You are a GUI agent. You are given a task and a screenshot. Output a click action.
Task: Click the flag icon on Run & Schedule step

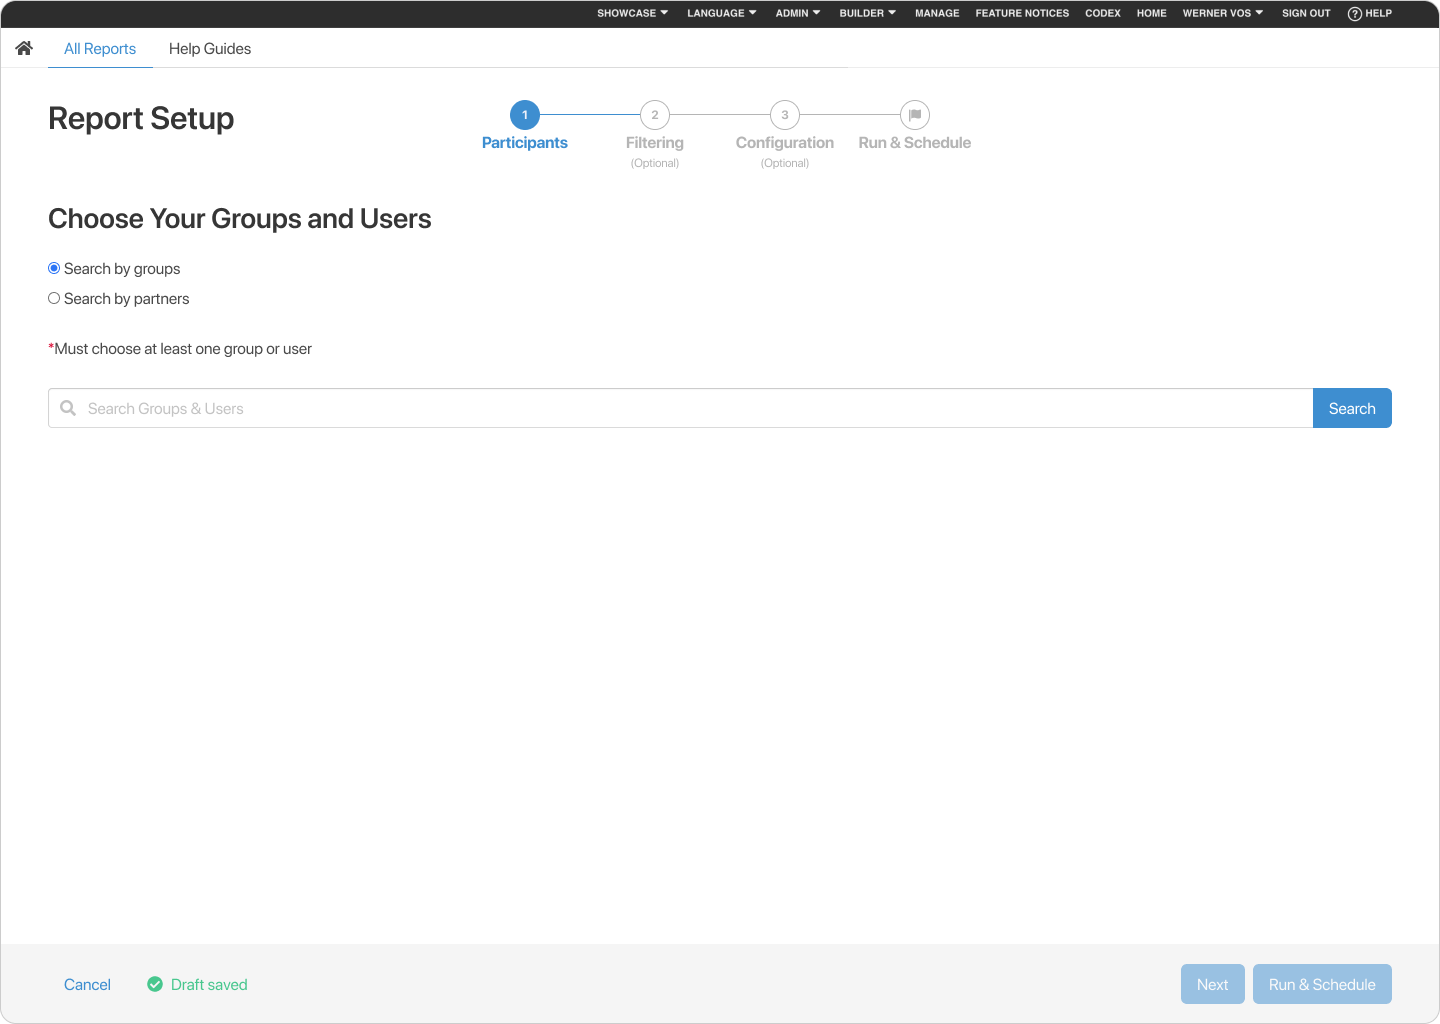click(914, 114)
